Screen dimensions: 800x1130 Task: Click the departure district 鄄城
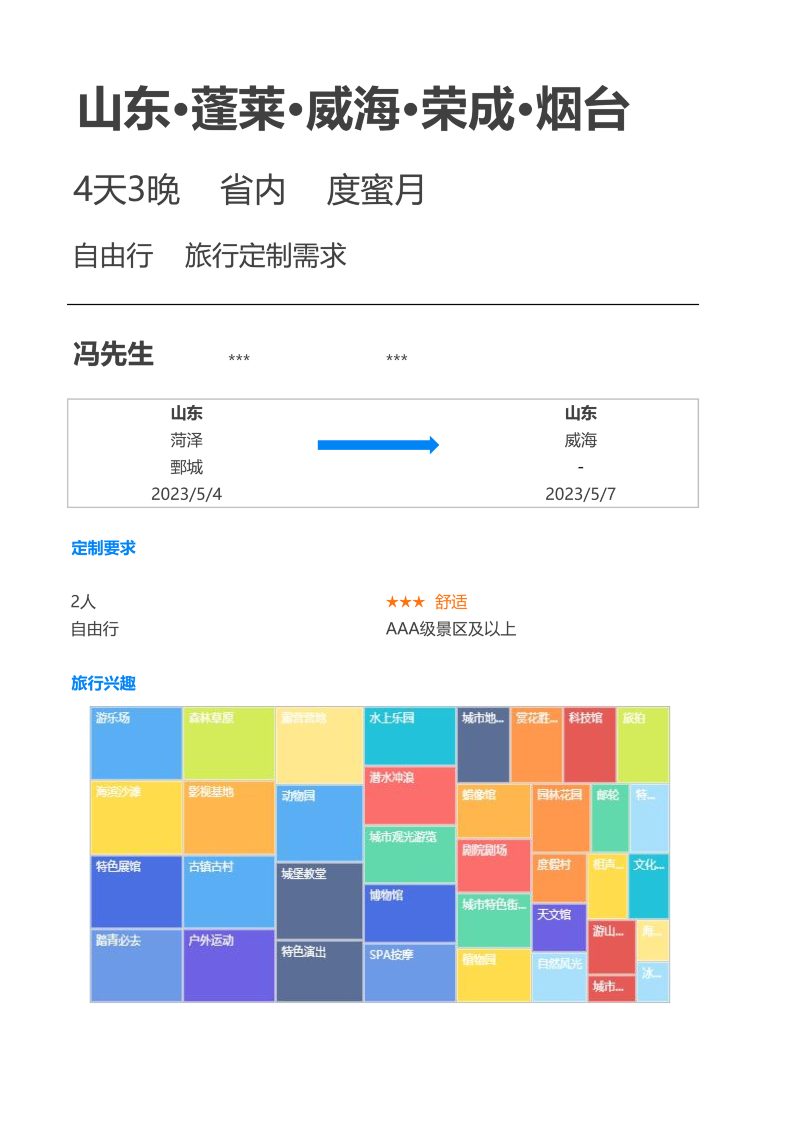[x=187, y=468]
